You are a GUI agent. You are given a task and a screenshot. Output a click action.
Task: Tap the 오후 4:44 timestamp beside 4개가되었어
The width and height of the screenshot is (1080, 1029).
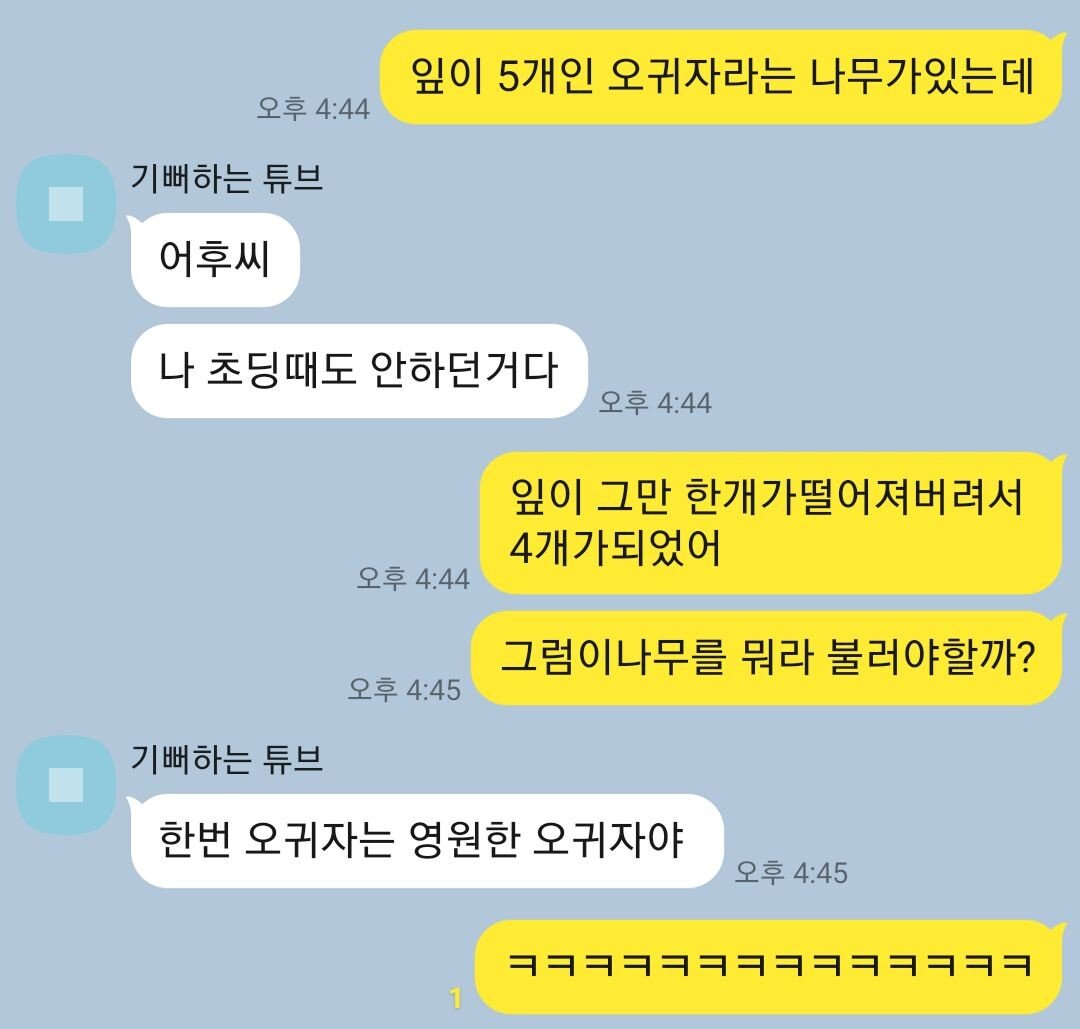click(413, 579)
